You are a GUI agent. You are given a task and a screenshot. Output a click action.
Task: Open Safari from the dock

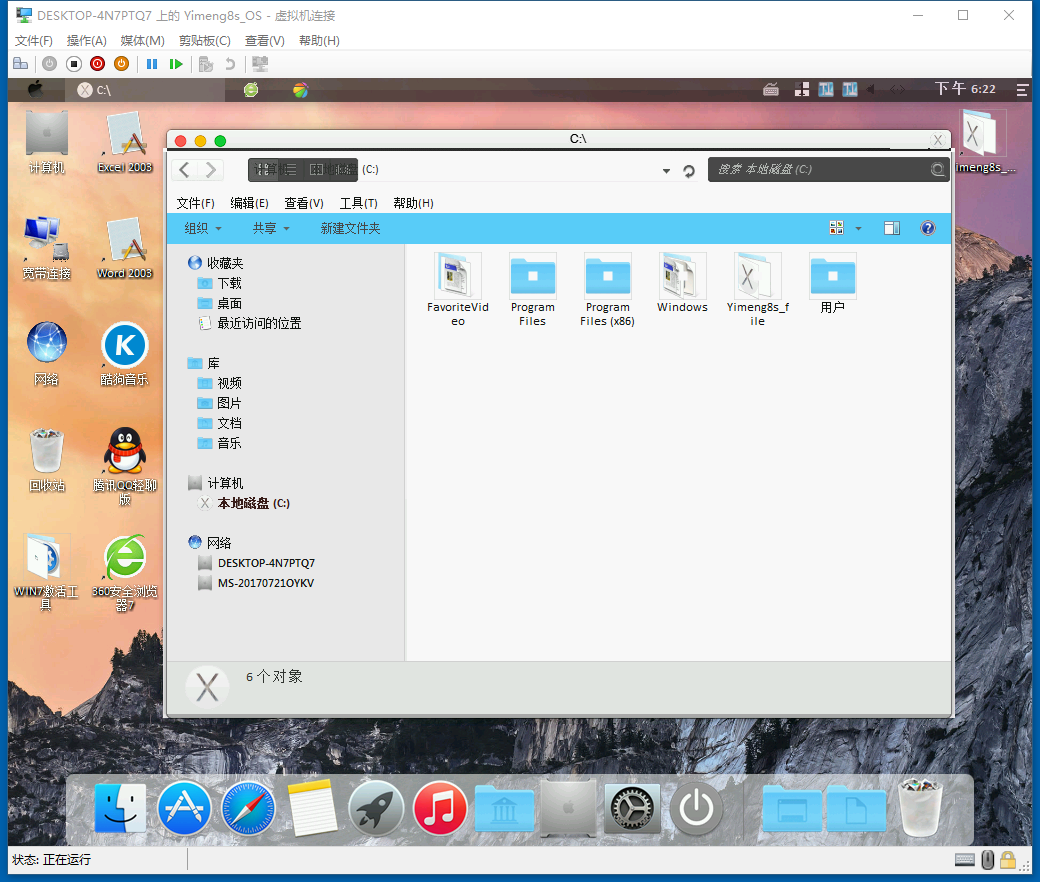(x=248, y=808)
